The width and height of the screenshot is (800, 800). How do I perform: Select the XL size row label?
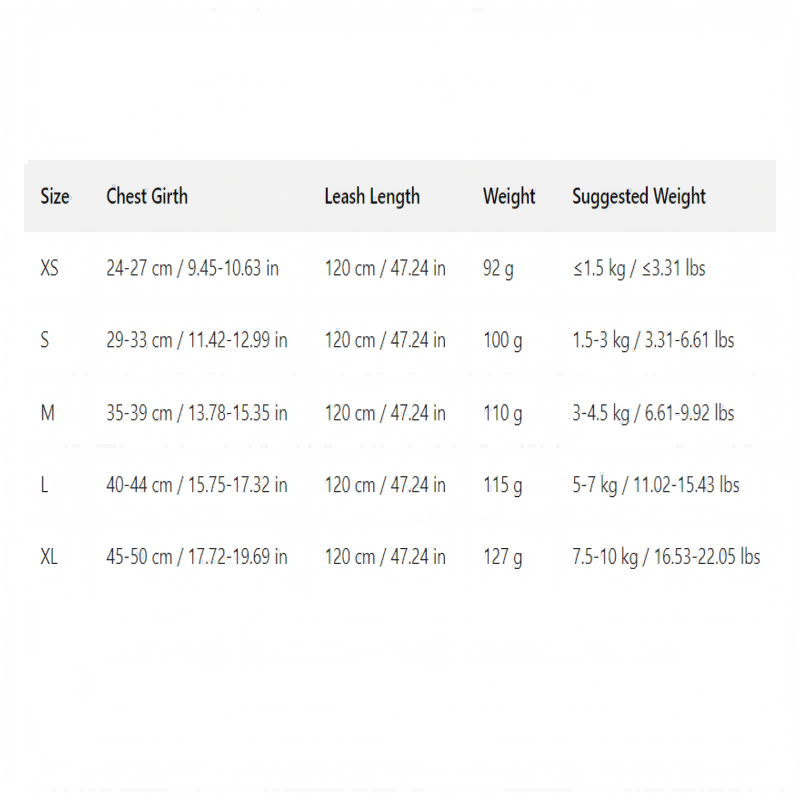[49, 557]
